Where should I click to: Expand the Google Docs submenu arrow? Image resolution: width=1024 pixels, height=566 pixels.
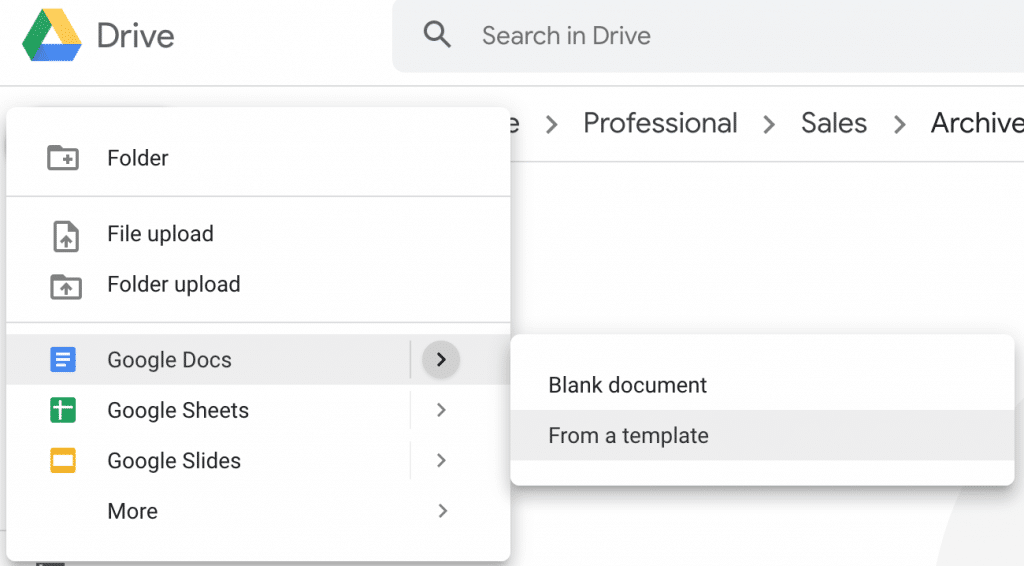click(441, 360)
